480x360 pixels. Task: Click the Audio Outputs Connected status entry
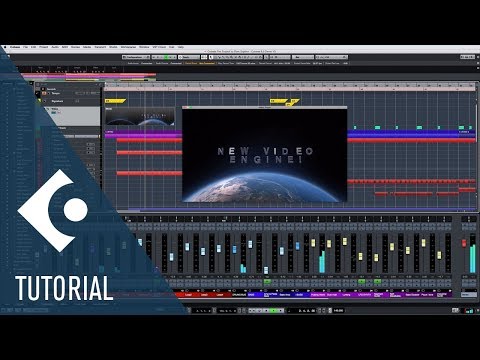[169, 63]
